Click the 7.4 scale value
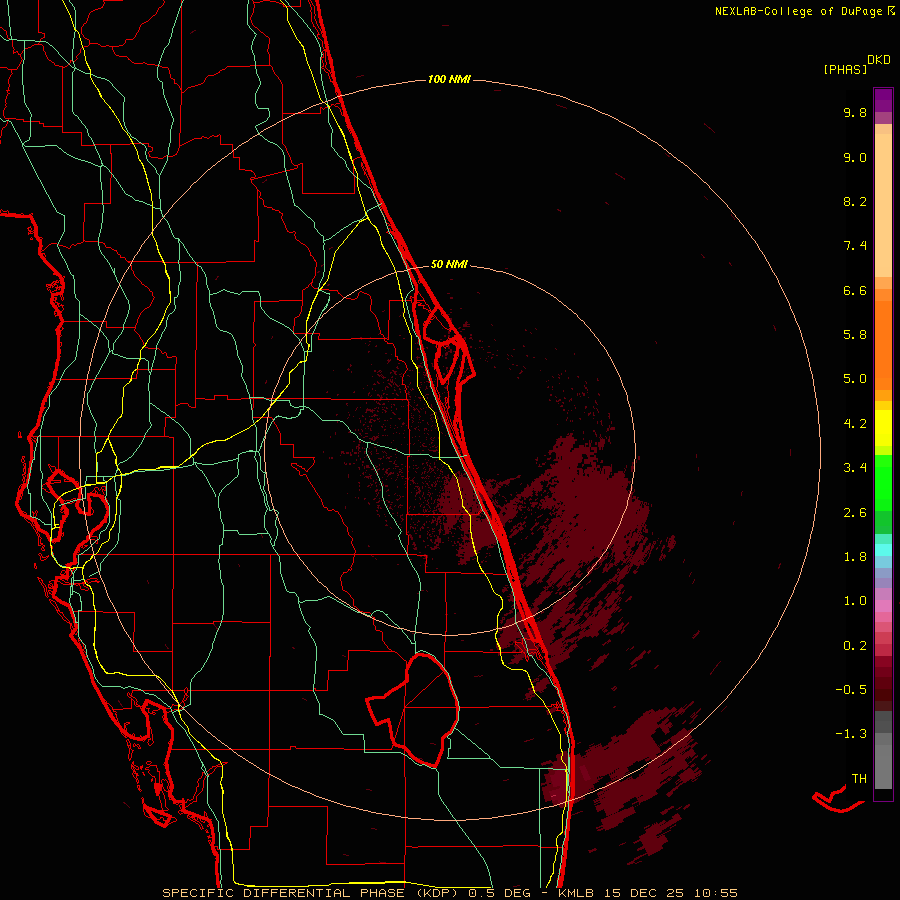 tap(855, 246)
